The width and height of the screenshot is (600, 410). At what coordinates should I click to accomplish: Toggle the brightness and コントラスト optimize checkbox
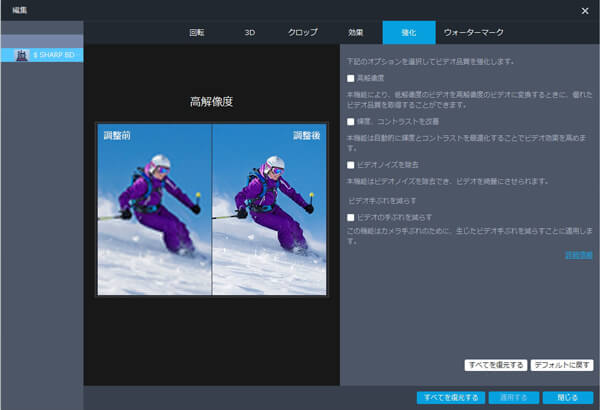point(351,122)
